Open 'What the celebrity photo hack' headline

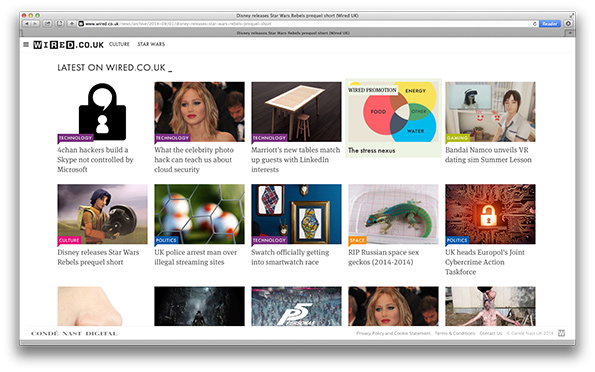(x=194, y=159)
